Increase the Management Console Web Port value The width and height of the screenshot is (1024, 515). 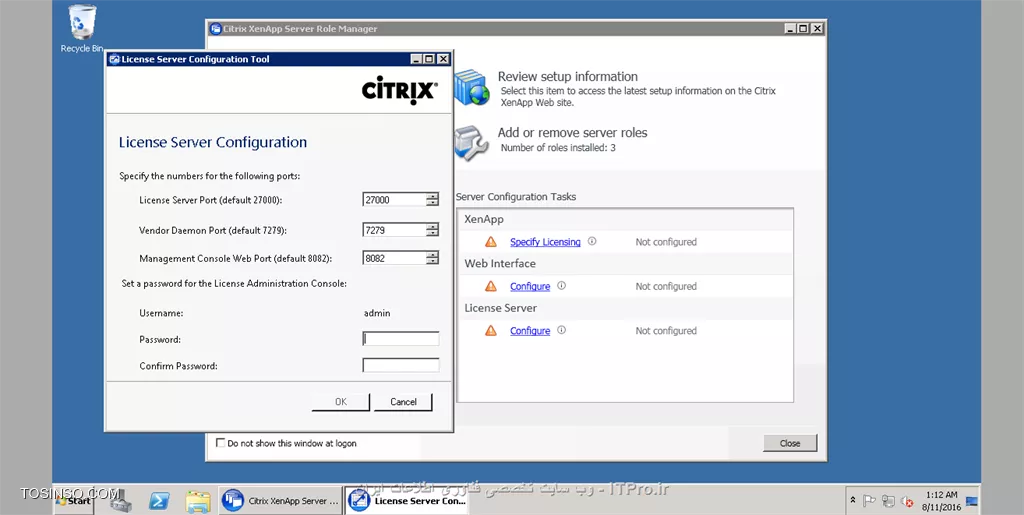(432, 255)
